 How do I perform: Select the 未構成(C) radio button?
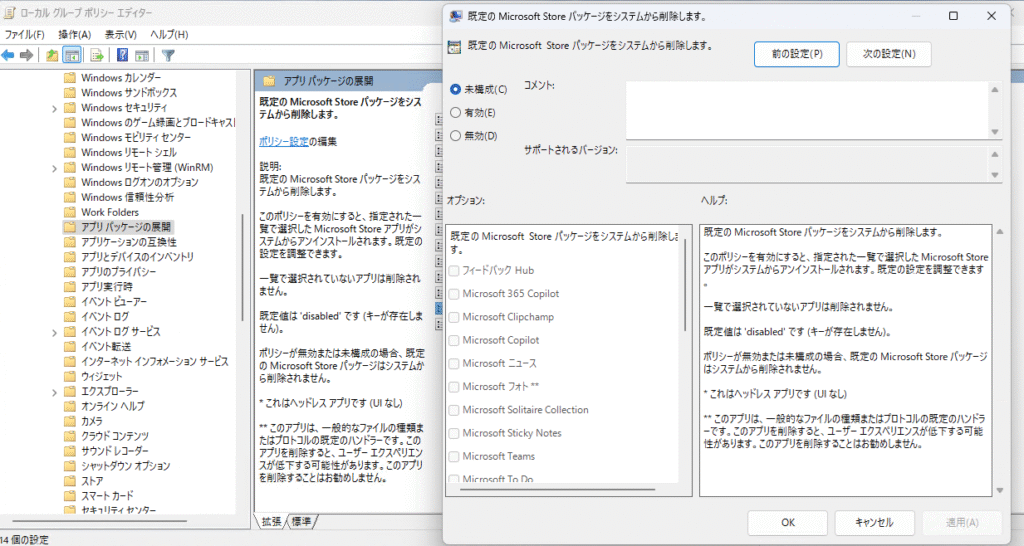pyautogui.click(x=456, y=89)
